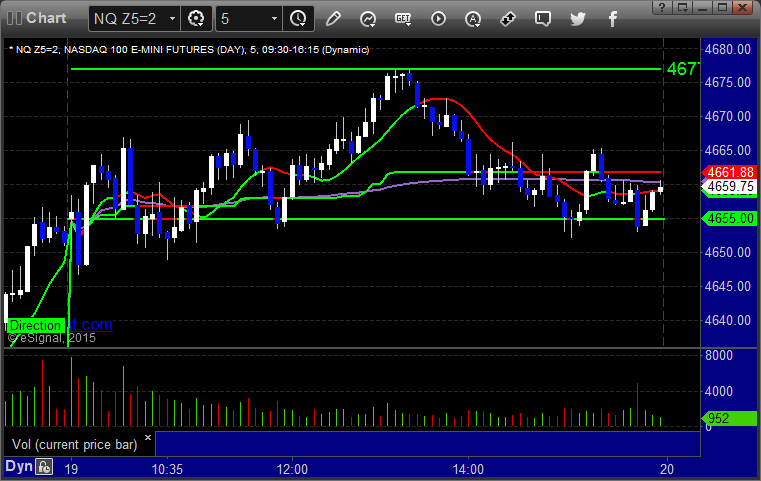Click the pop-out window icon

click(x=683, y=7)
